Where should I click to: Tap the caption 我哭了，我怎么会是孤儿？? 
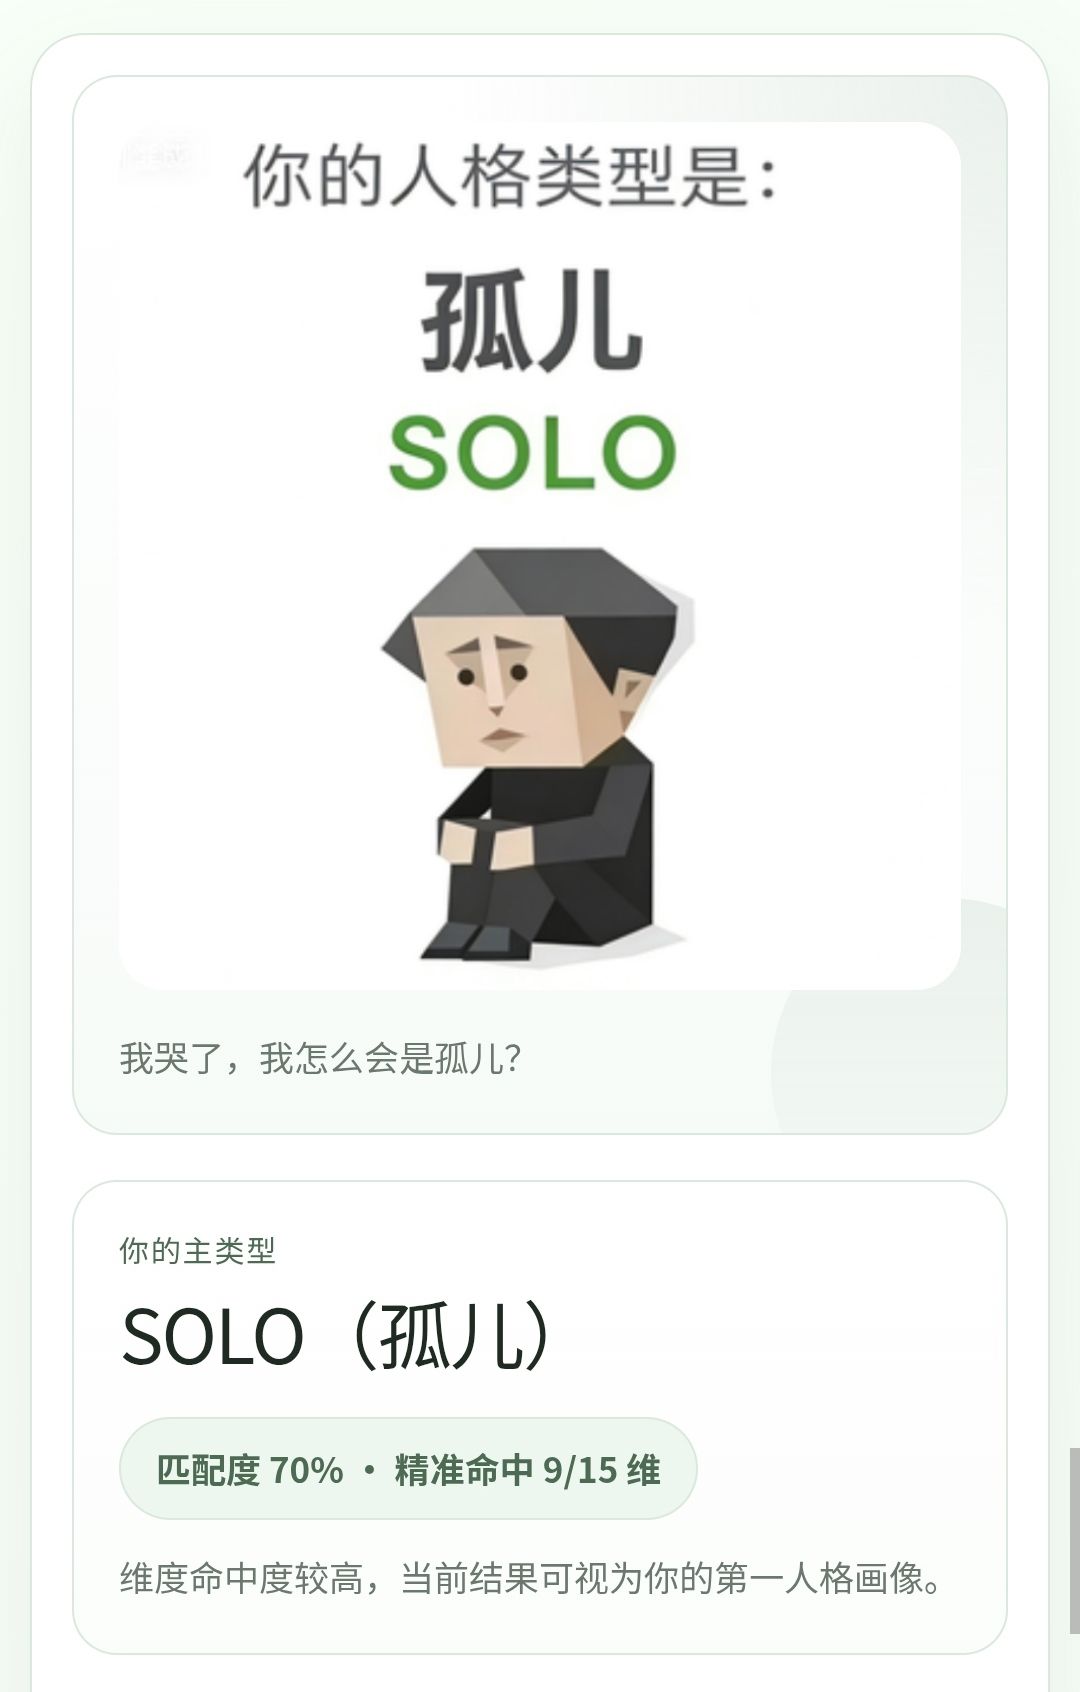click(320, 1058)
